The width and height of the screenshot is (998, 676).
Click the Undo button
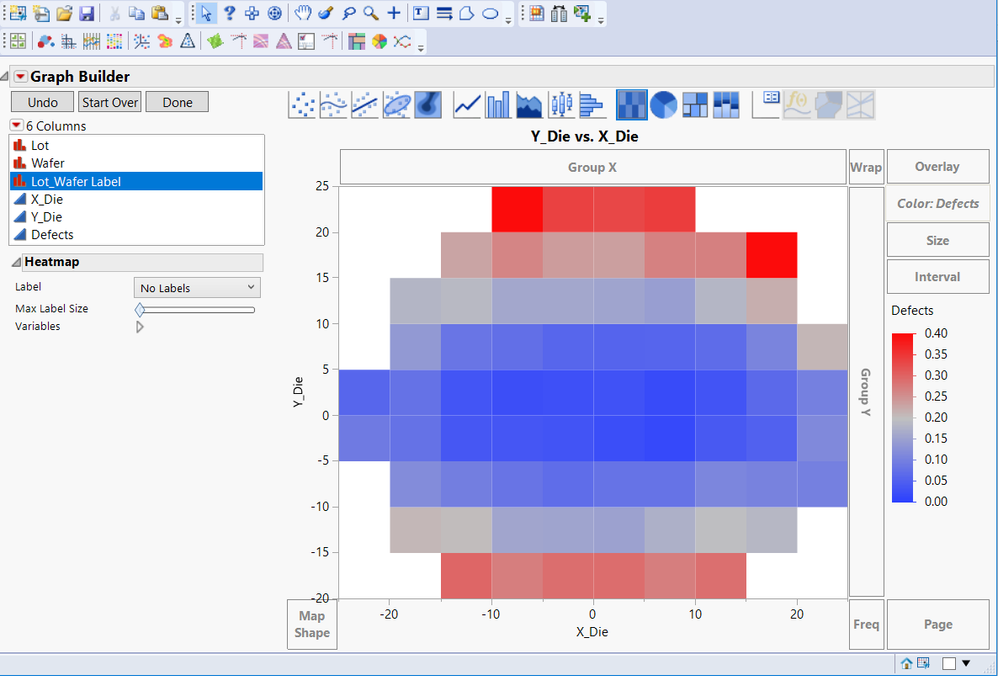[x=41, y=101]
